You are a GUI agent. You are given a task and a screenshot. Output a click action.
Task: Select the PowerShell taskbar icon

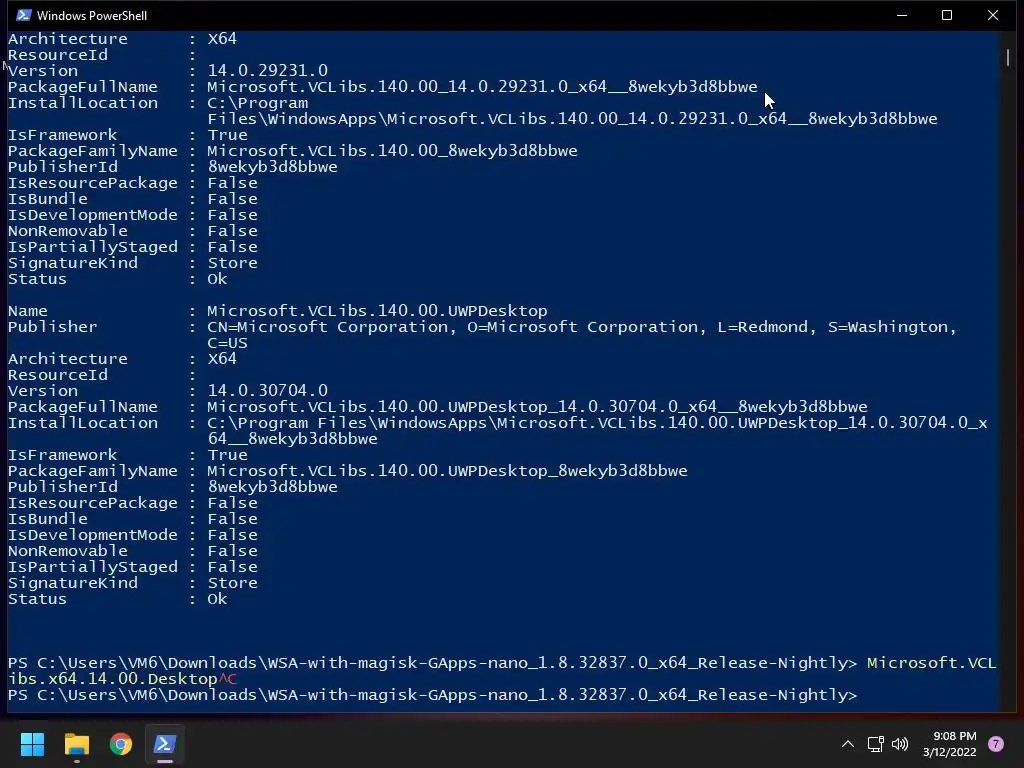[165, 744]
